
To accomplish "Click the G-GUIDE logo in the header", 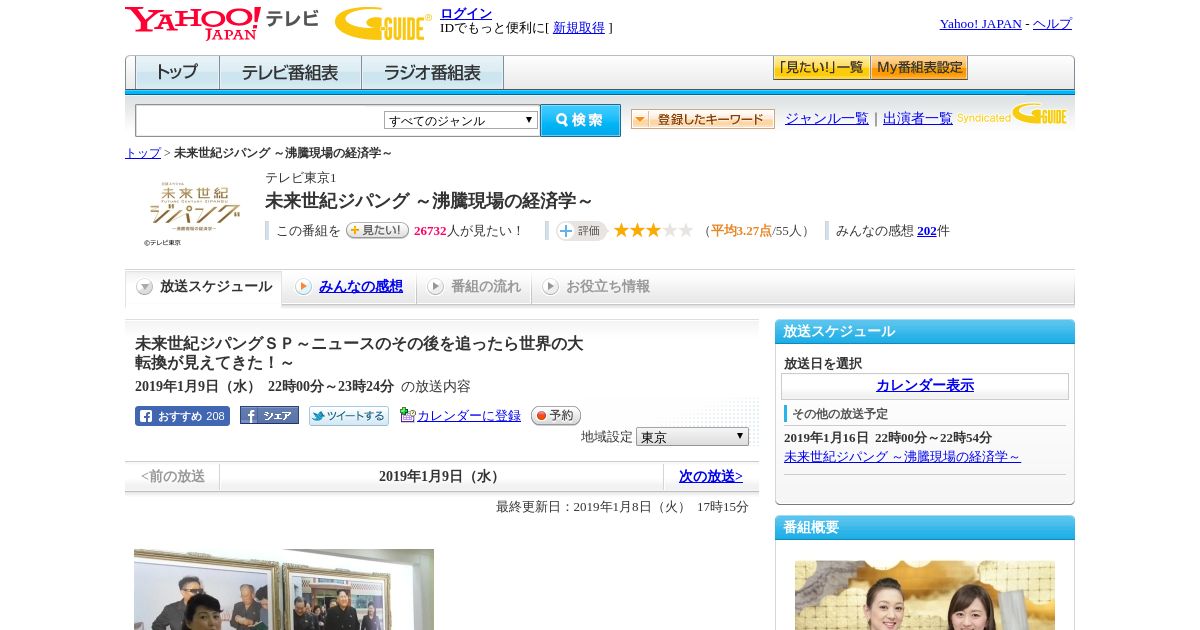I will pos(383,23).
